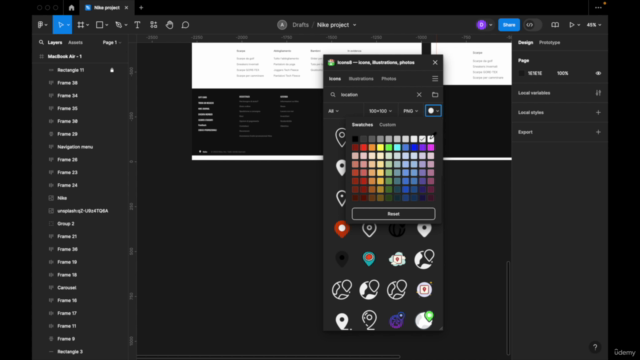The height and width of the screenshot is (360, 640).
Task: Select the Rectangle shape tool
Action: [x=99, y=25]
